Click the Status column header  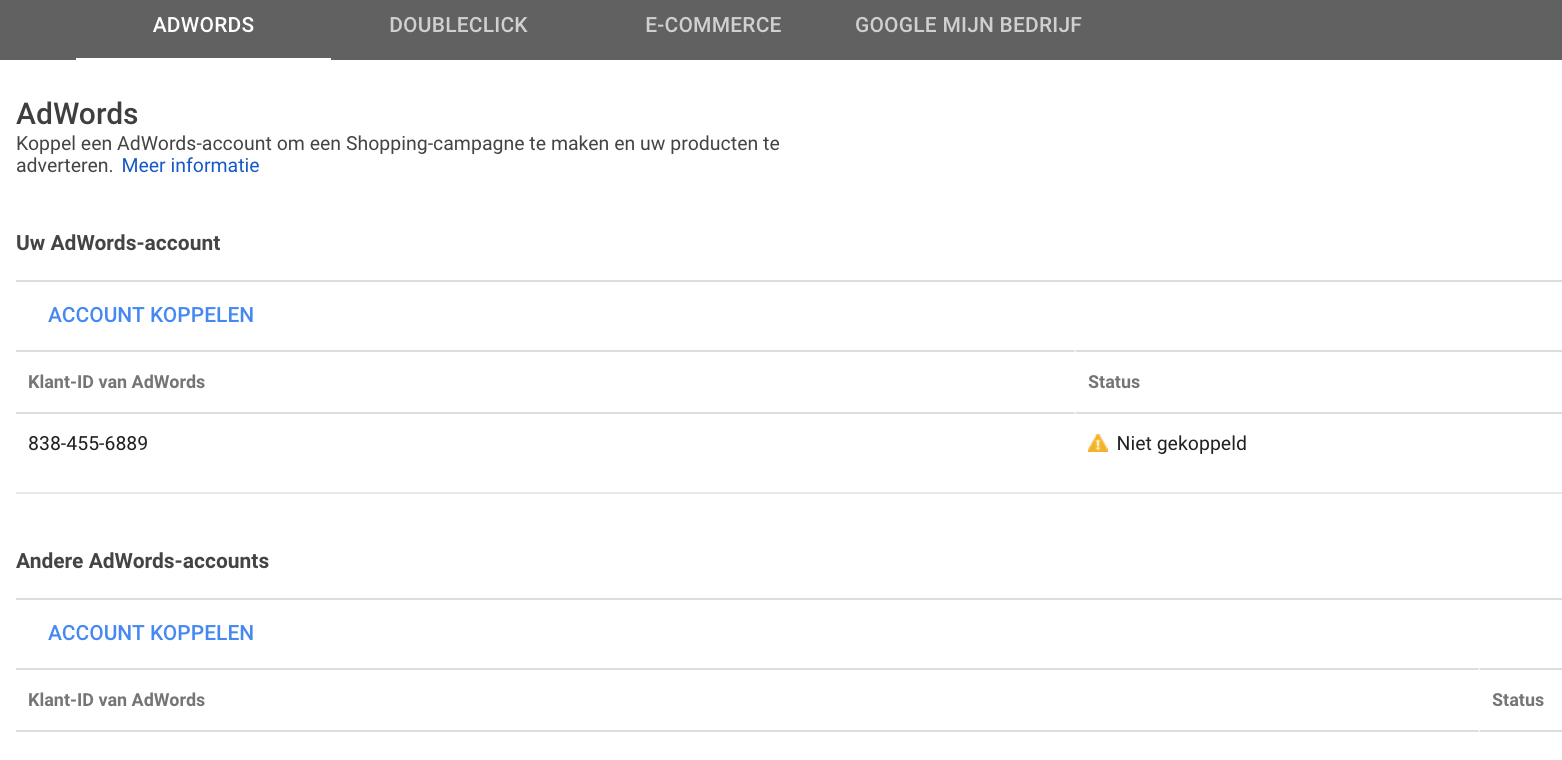point(1113,381)
